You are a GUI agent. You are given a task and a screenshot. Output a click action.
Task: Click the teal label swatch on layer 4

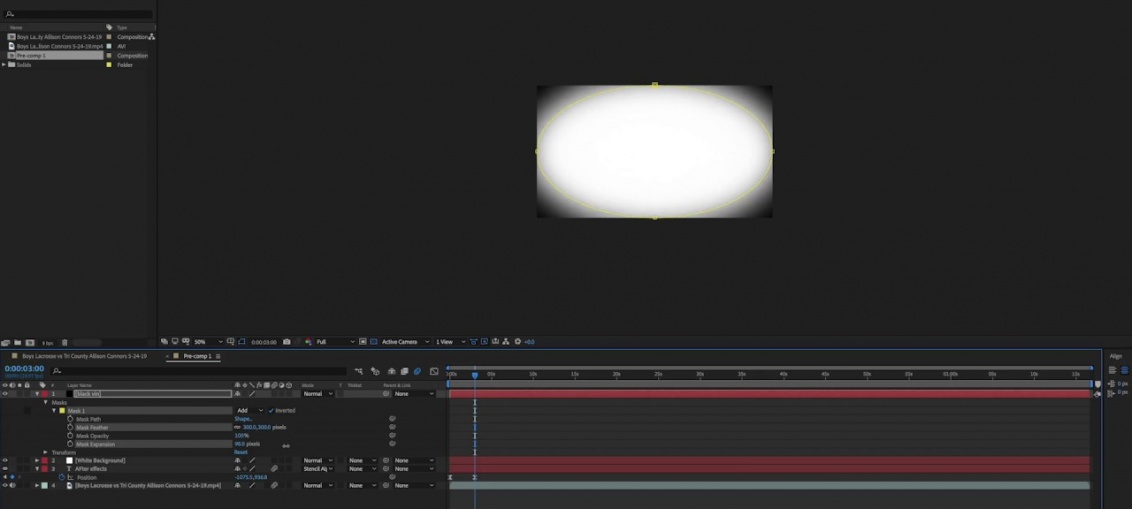43,485
